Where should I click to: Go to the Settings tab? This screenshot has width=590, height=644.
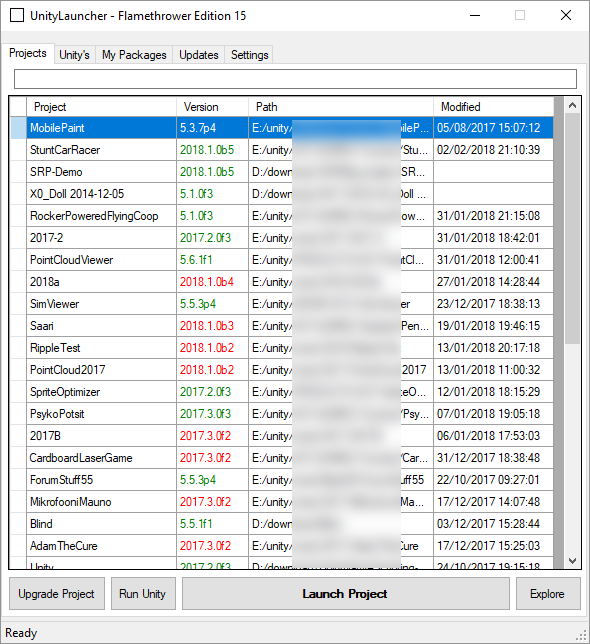pos(249,55)
